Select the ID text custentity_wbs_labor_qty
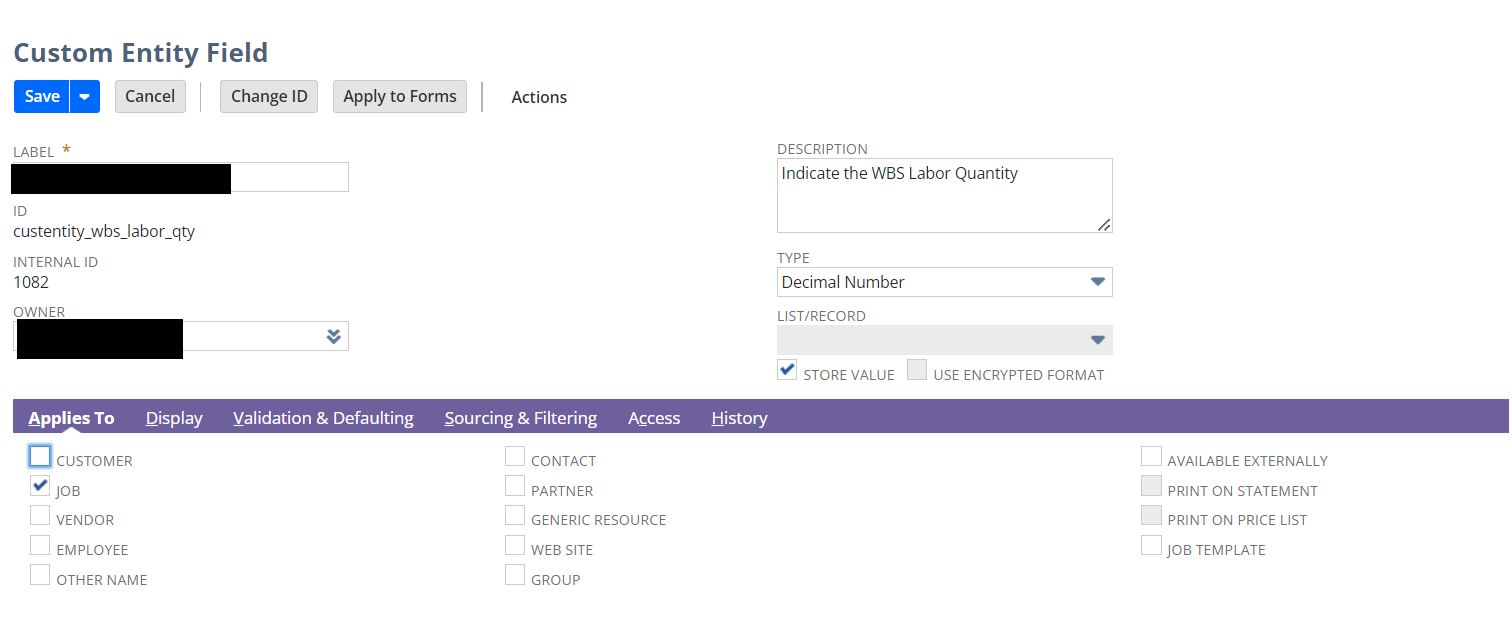Image resolution: width=1512 pixels, height=627 pixels. pos(104,232)
